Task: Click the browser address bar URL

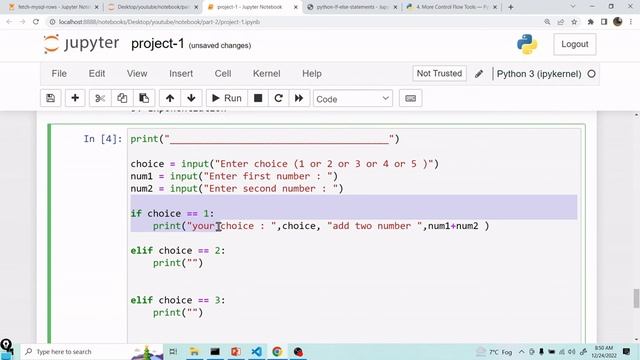Action: 159,22
